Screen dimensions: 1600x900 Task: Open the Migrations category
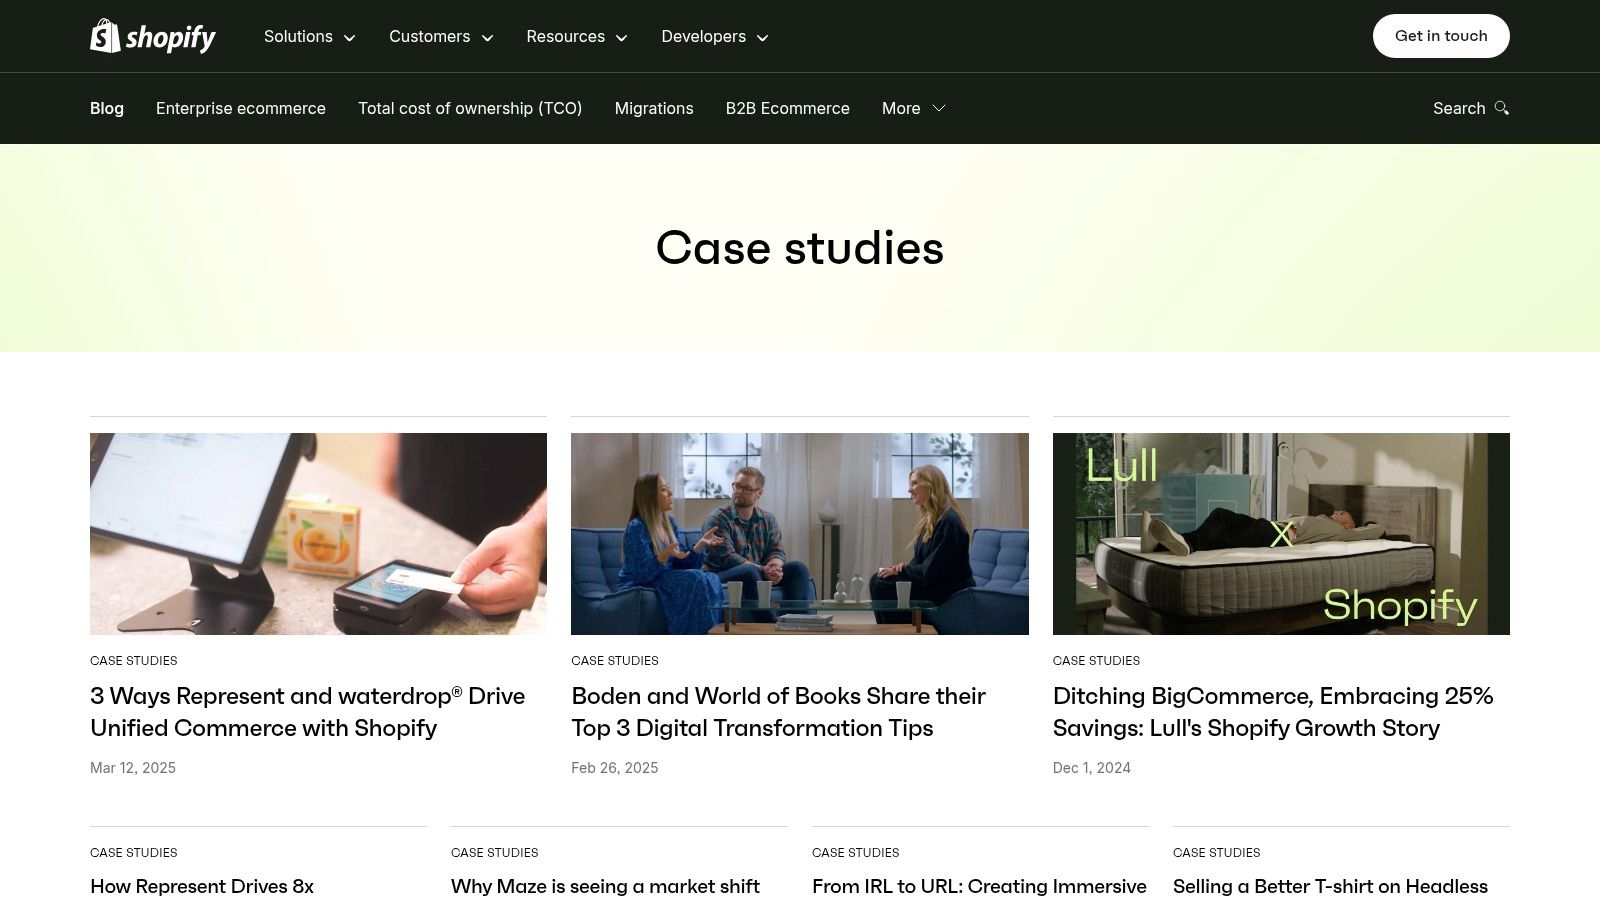(654, 108)
